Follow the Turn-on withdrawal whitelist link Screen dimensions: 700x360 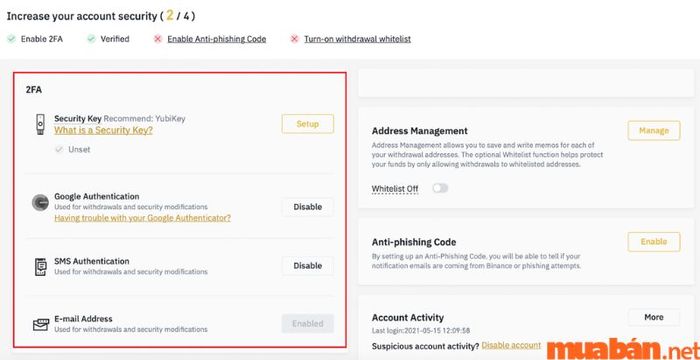click(358, 39)
